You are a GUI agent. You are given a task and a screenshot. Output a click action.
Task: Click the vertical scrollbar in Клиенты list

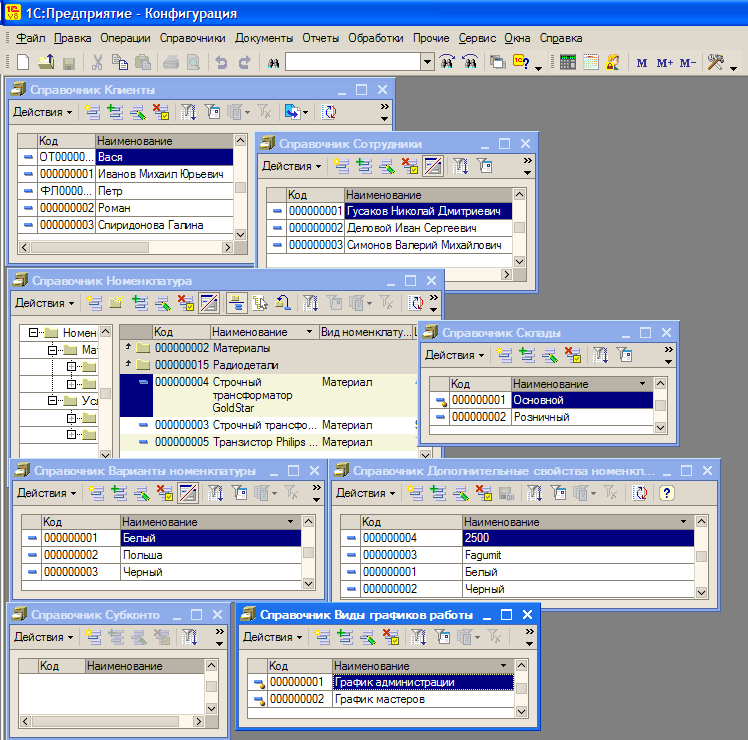pyautogui.click(x=240, y=187)
